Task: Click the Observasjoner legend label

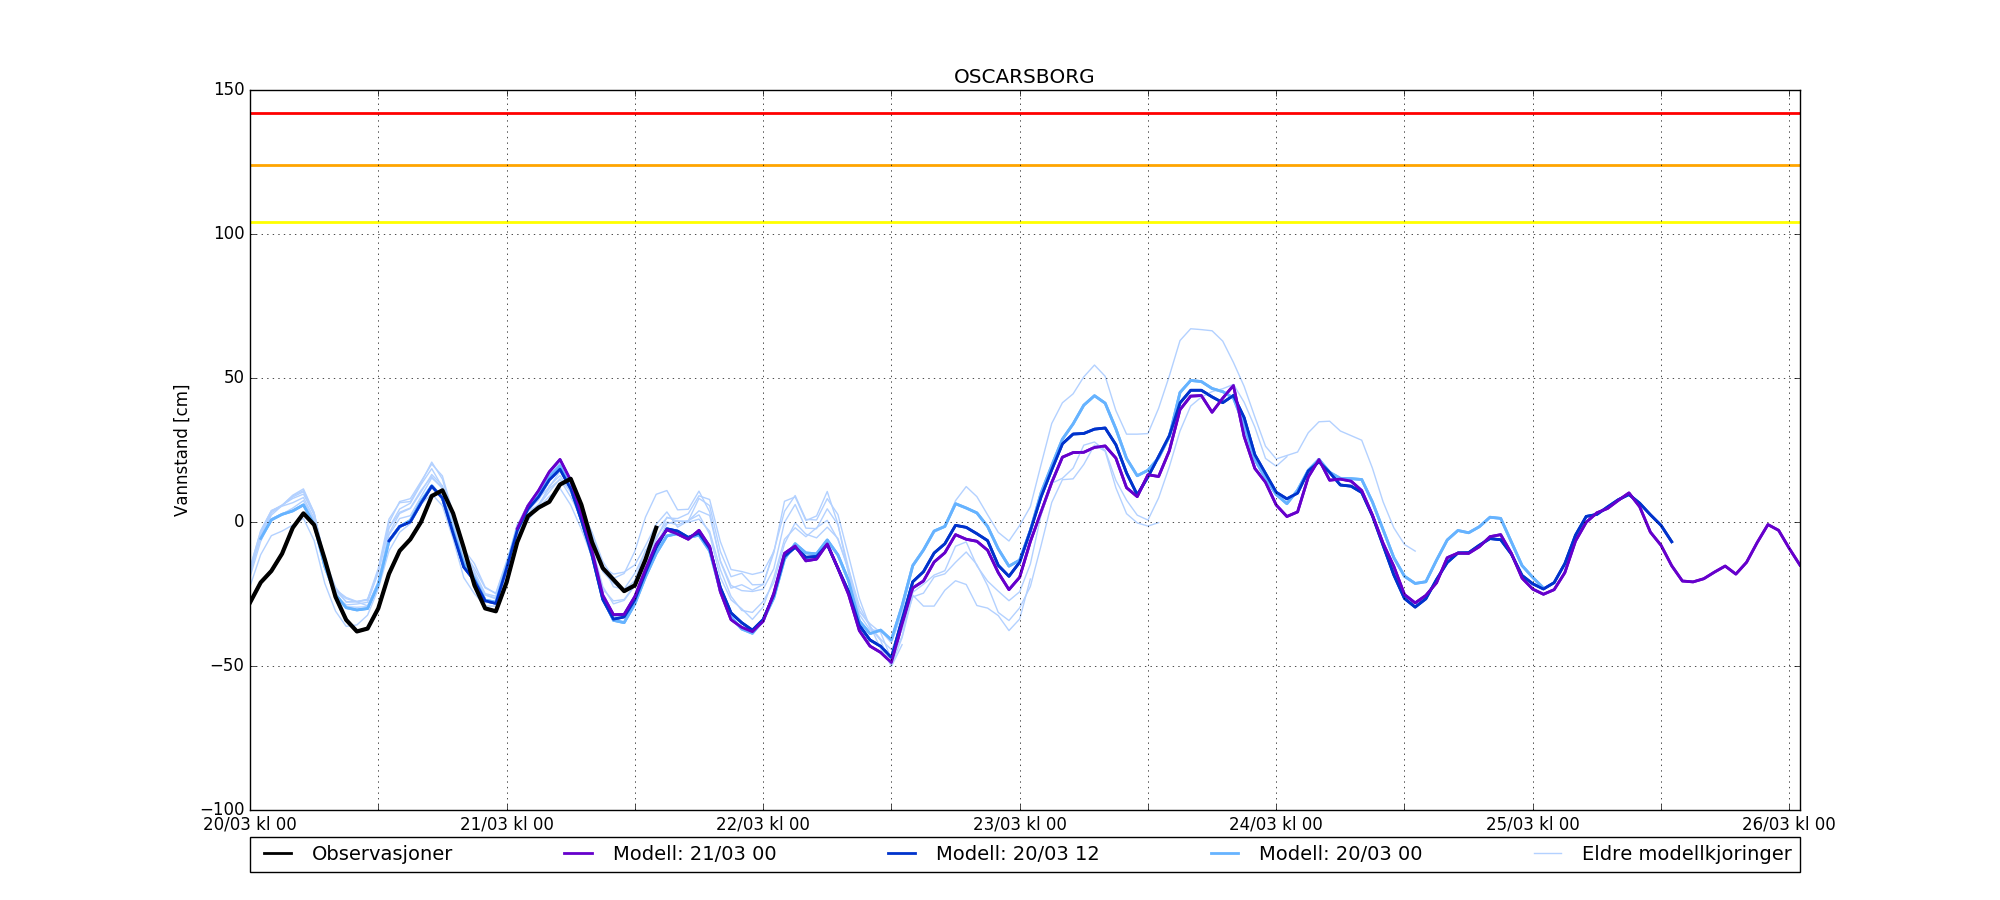Action: point(382,854)
